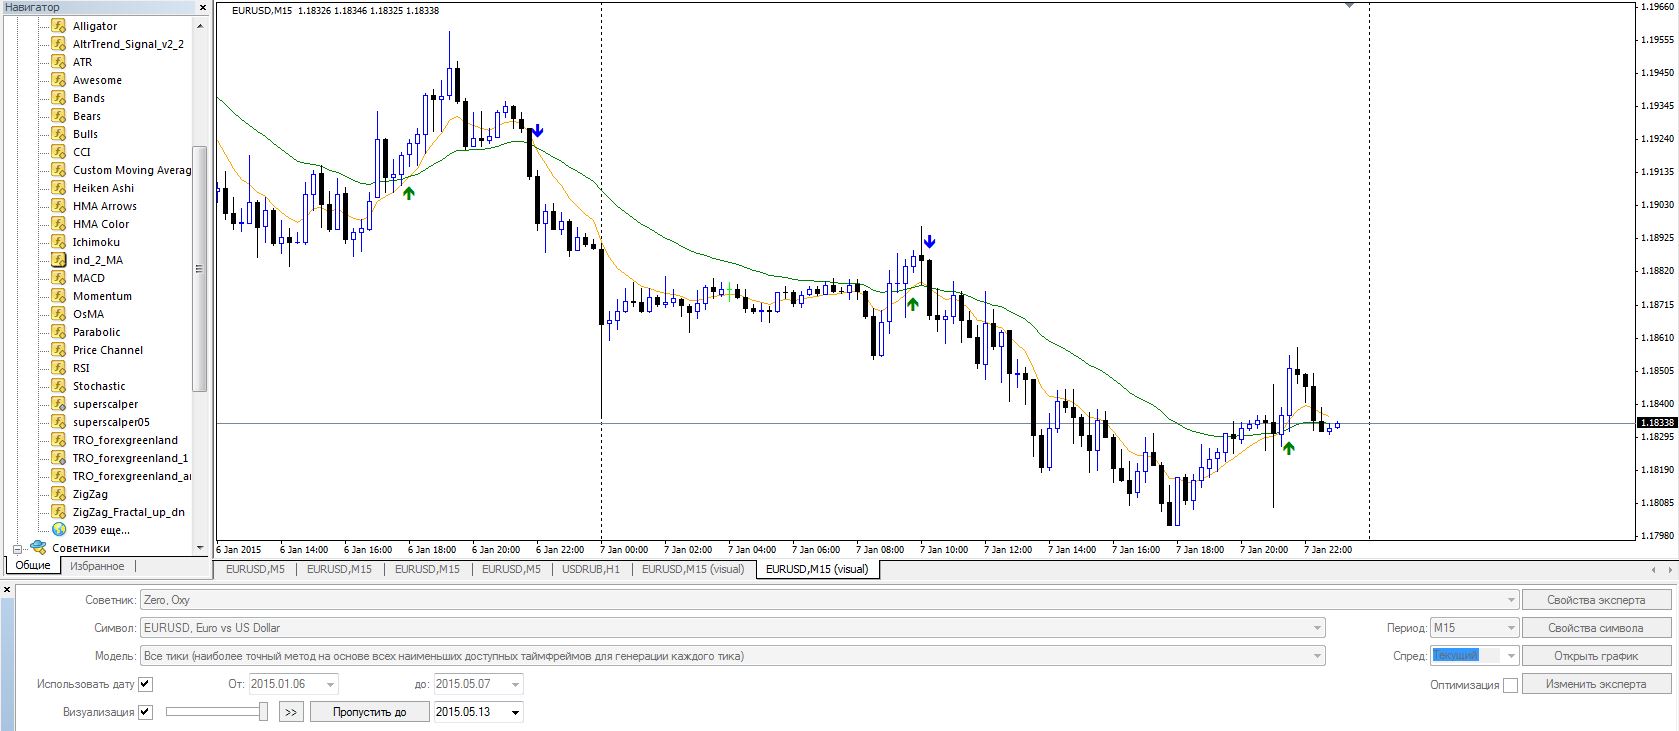Image resolution: width=1679 pixels, height=731 pixels.
Task: Expand the Советники tree node
Action: pyautogui.click(x=17, y=548)
